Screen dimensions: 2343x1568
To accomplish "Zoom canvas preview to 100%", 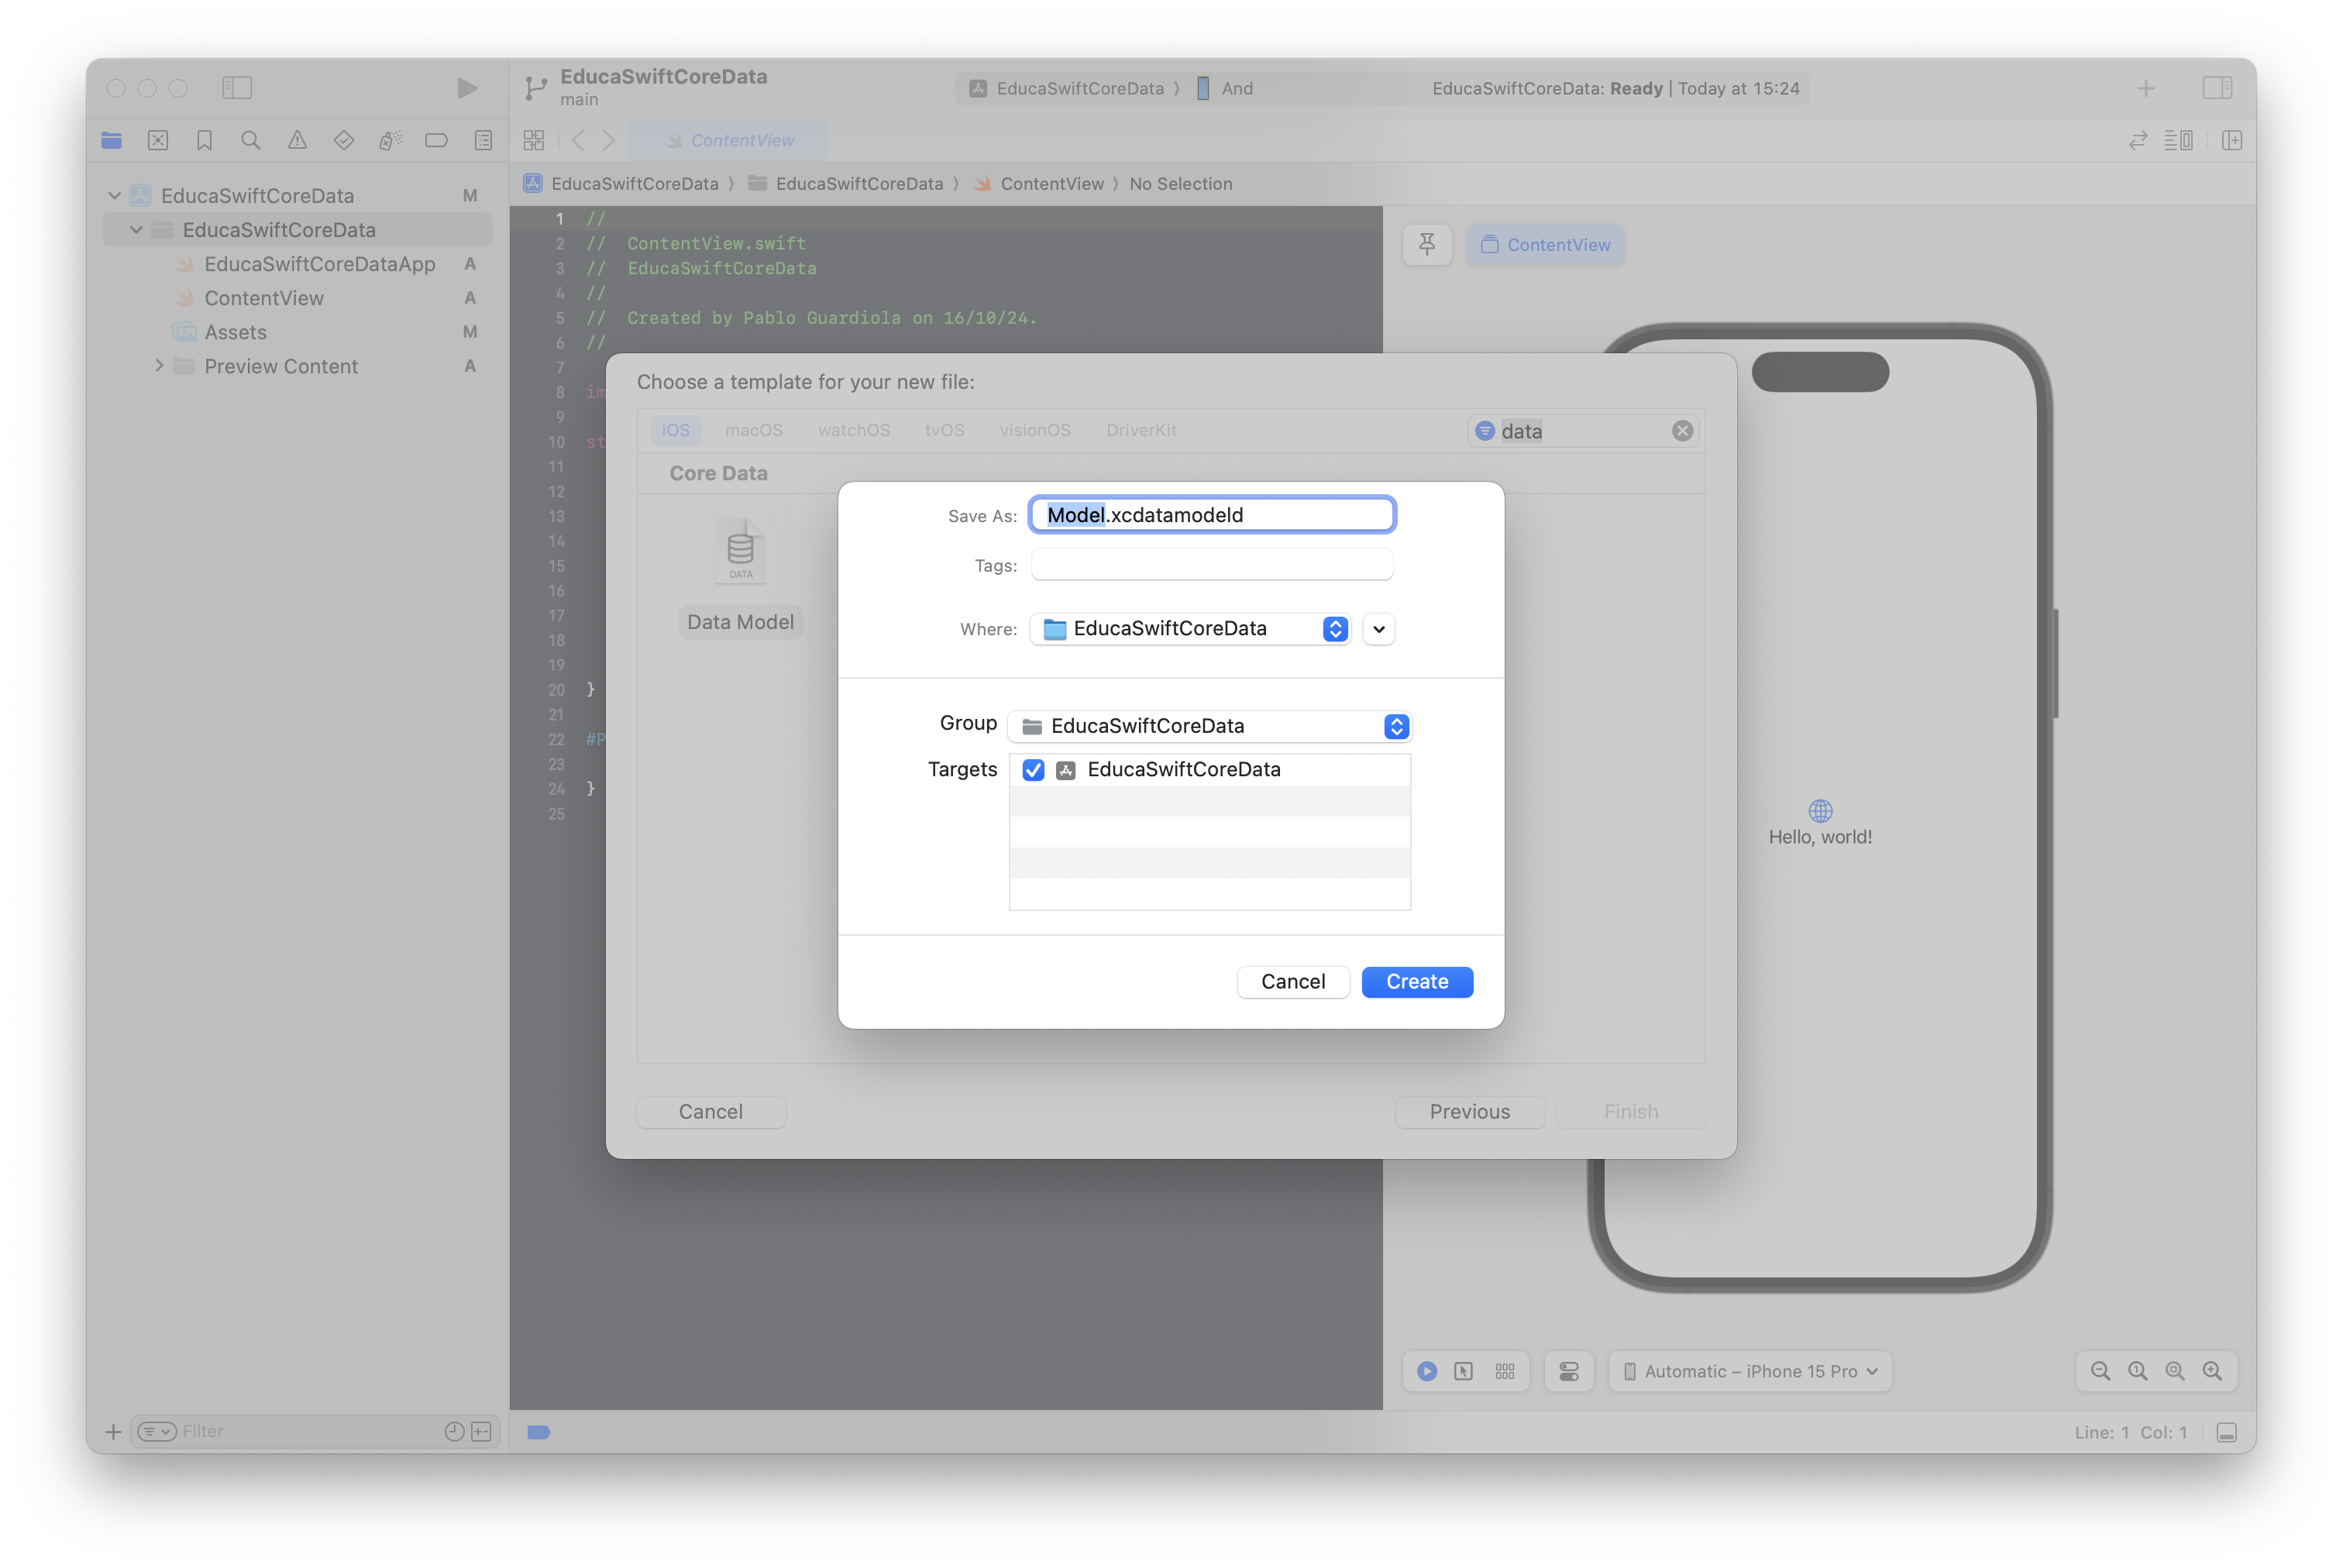I will 2138,1371.
